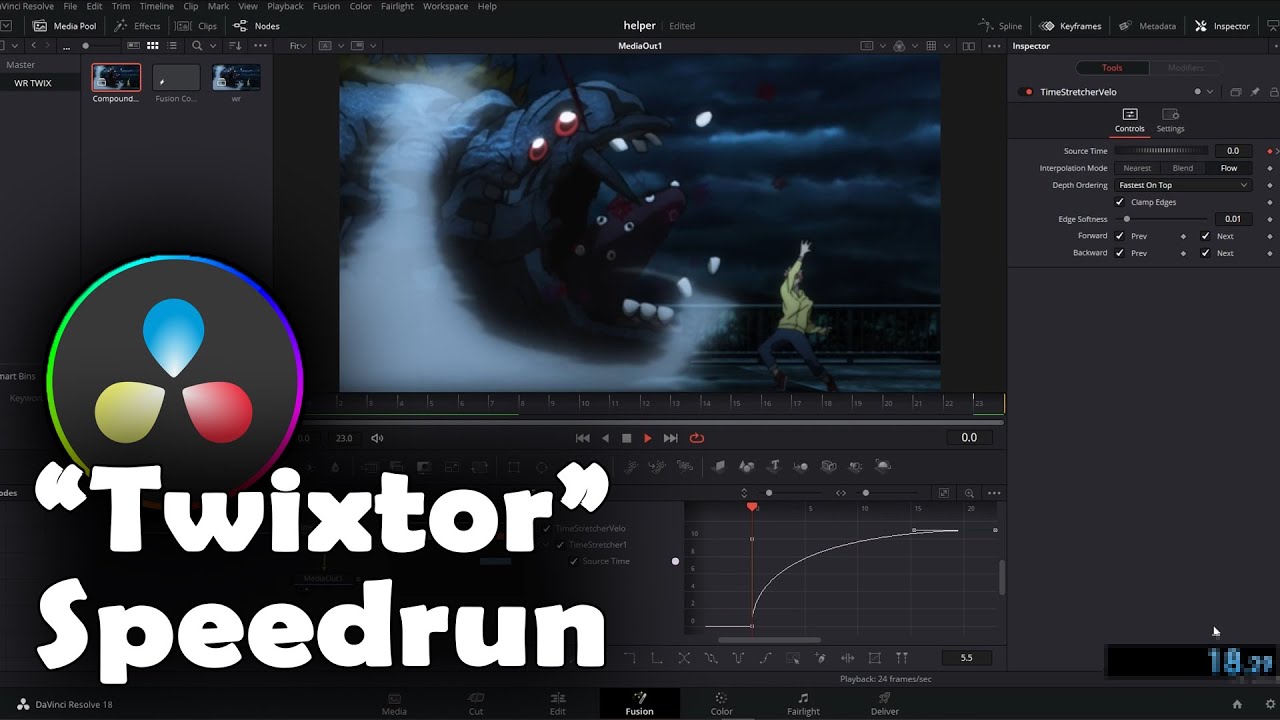Switch to the Deliver page tab
This screenshot has width=1280, height=720.
pos(884,704)
